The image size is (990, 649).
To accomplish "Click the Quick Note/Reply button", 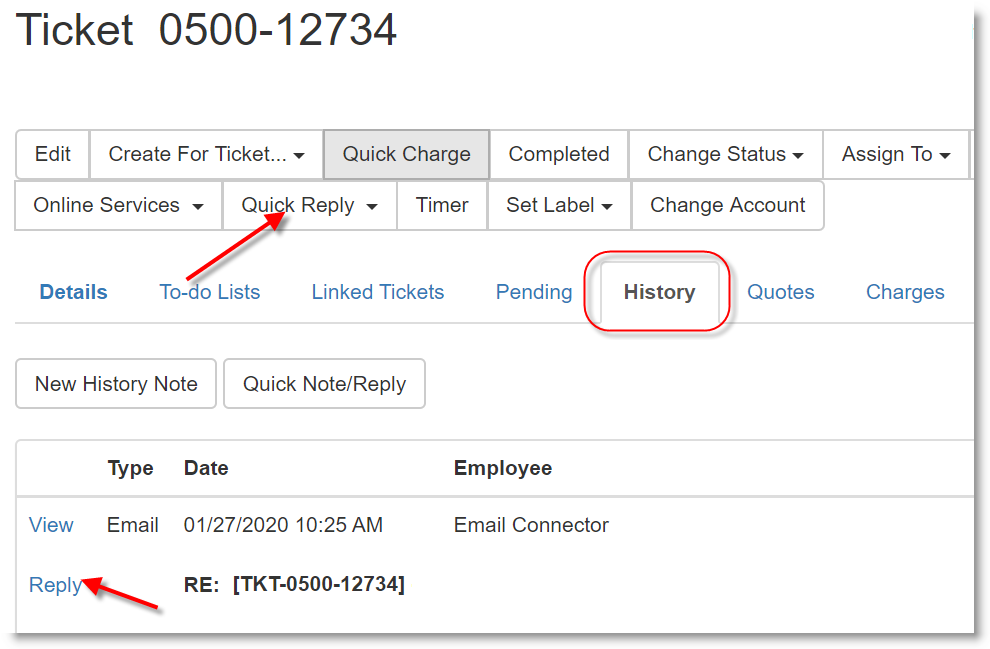I will (324, 384).
